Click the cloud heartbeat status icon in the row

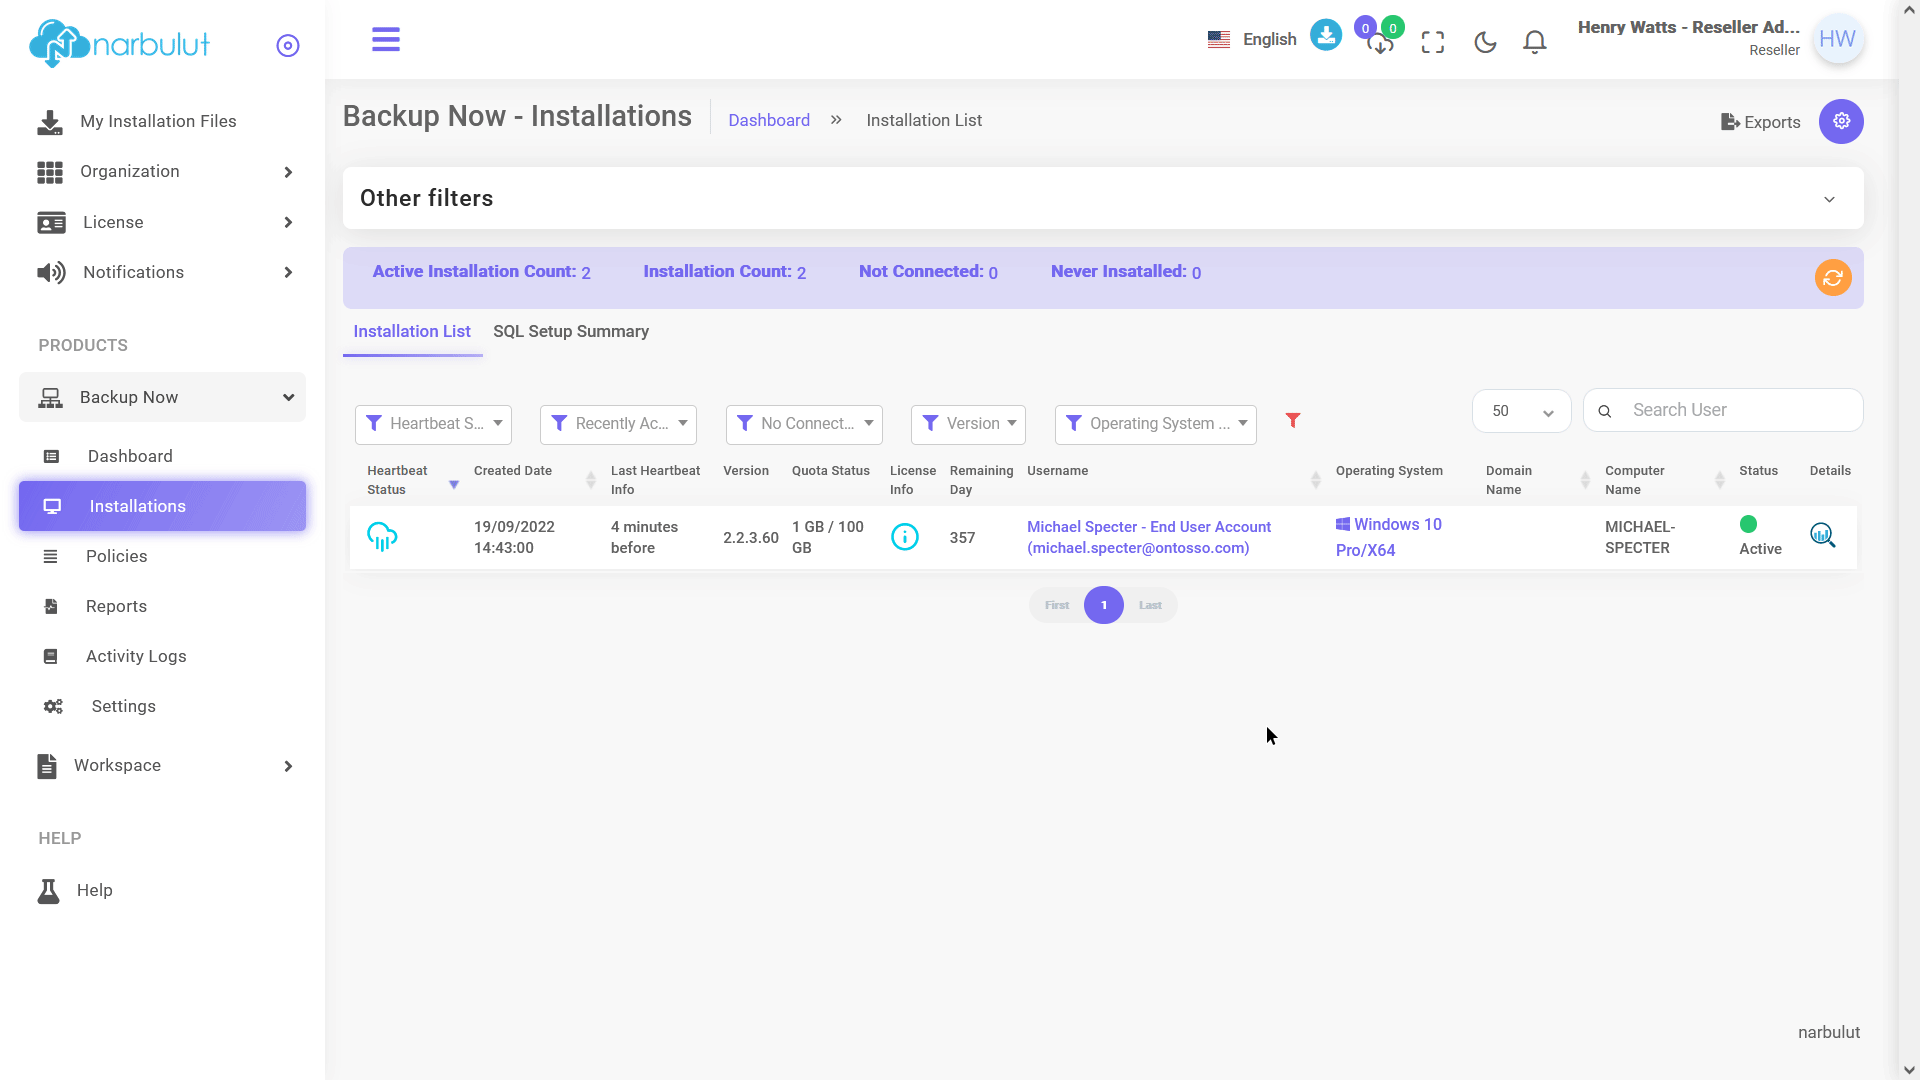382,537
